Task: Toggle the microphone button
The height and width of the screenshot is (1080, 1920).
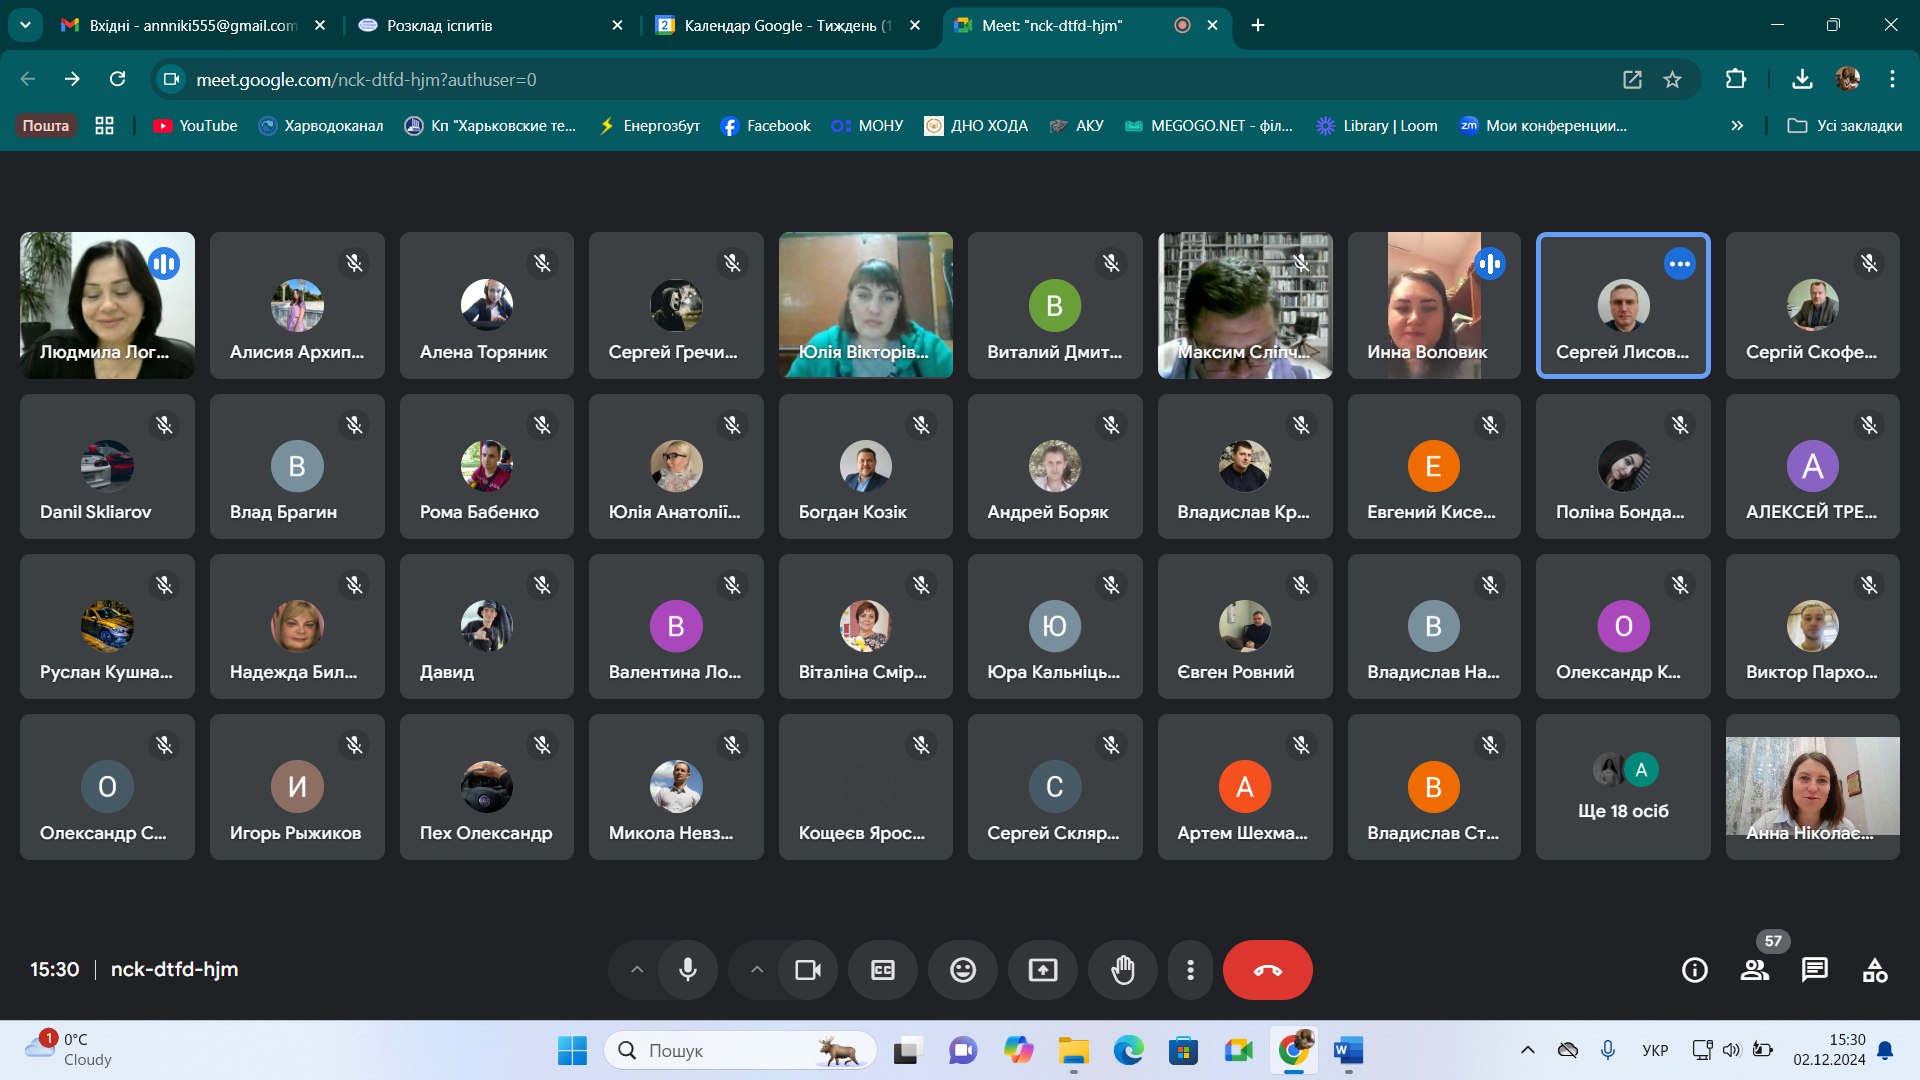Action: click(x=688, y=970)
